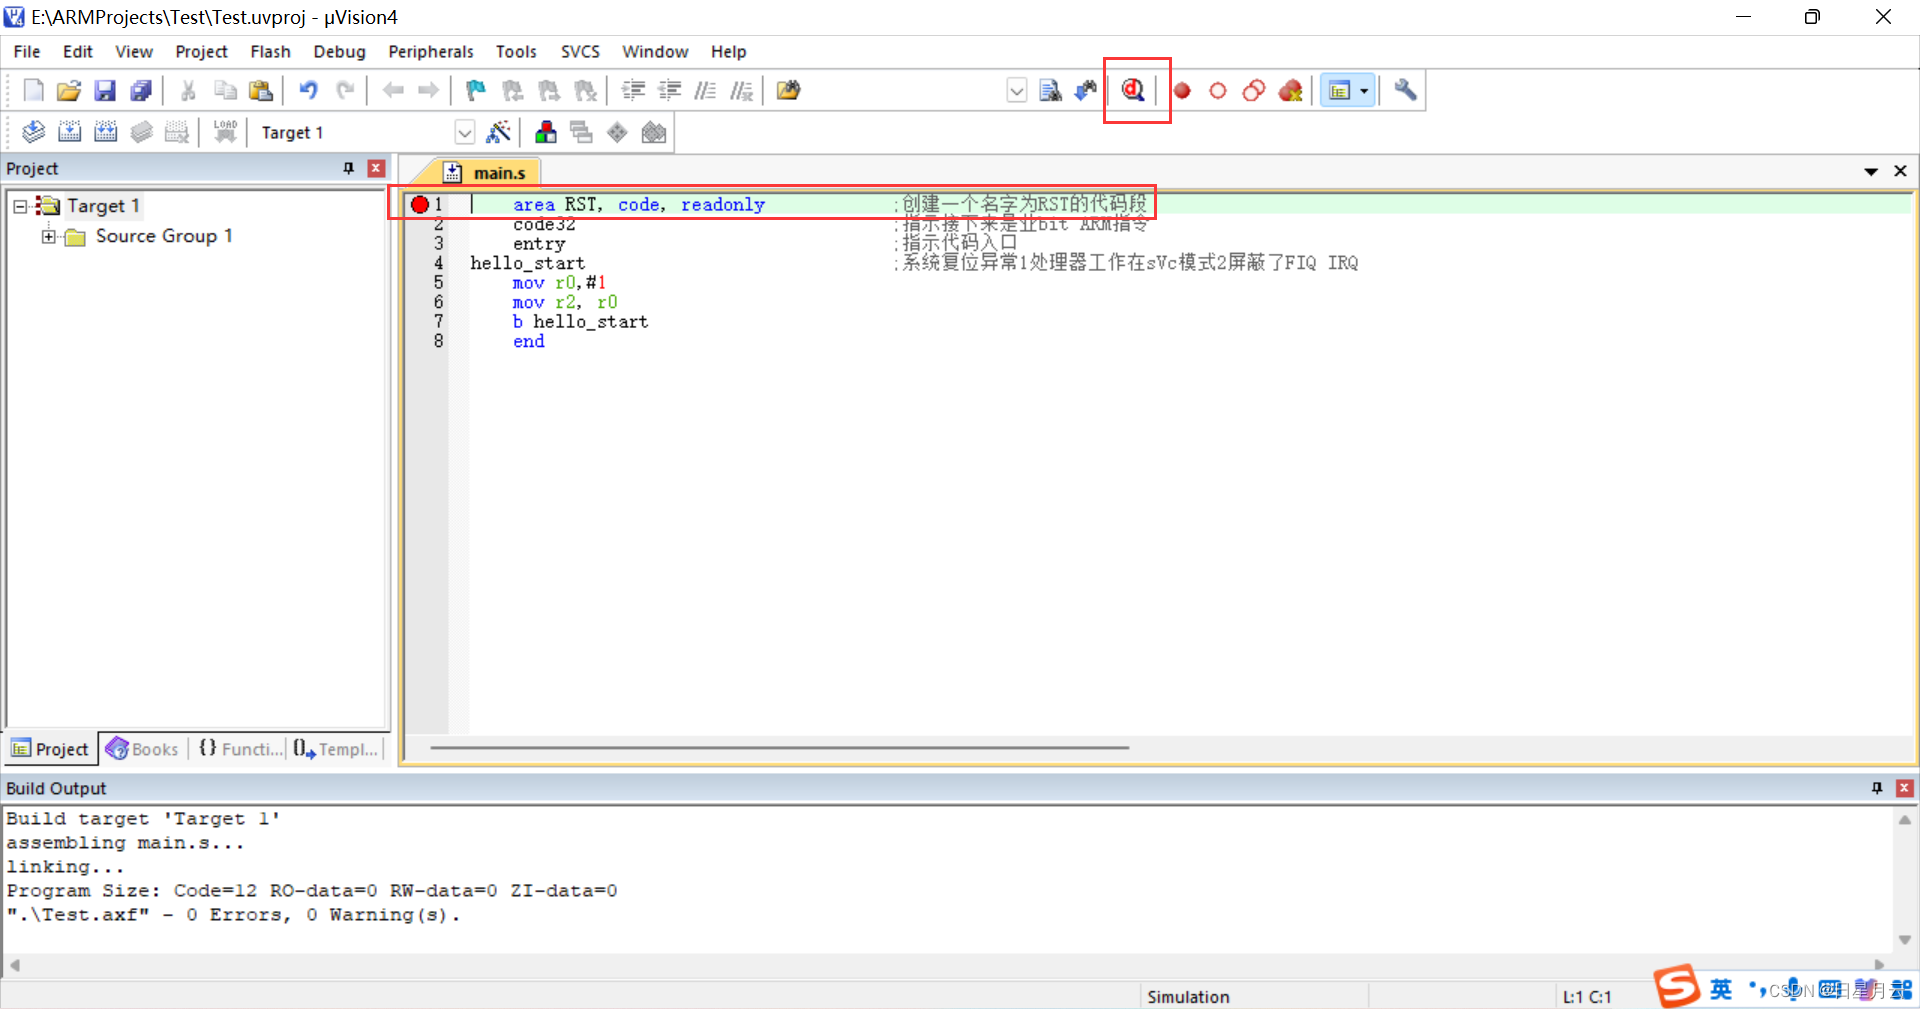1920x1009 pixels.
Task: Open the find text combo dropdown
Action: (x=1016, y=91)
